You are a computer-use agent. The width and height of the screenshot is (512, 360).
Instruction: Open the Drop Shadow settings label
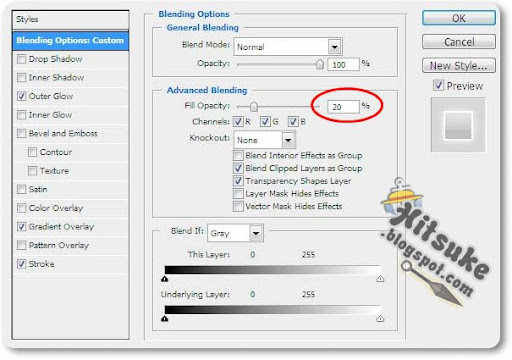point(55,59)
